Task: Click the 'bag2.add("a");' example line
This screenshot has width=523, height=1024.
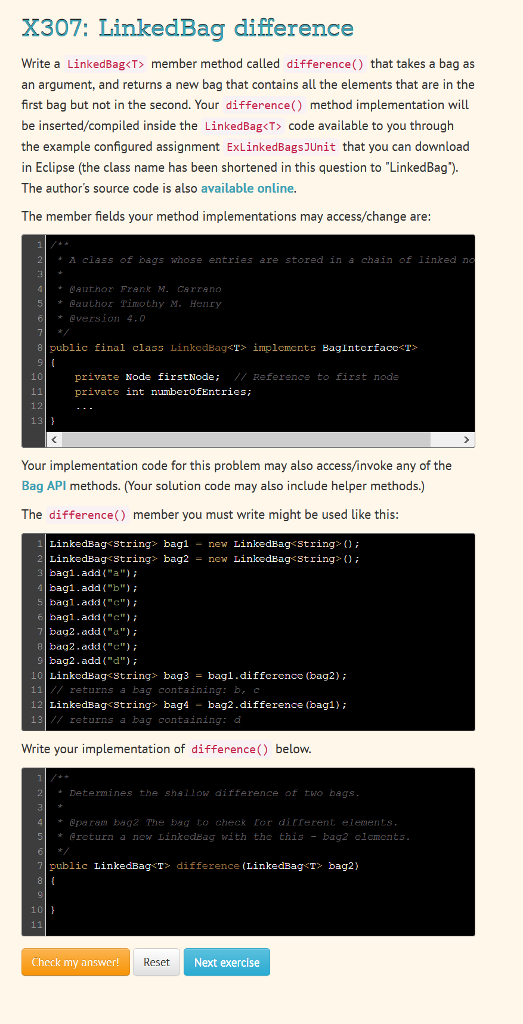Action: [x=94, y=632]
